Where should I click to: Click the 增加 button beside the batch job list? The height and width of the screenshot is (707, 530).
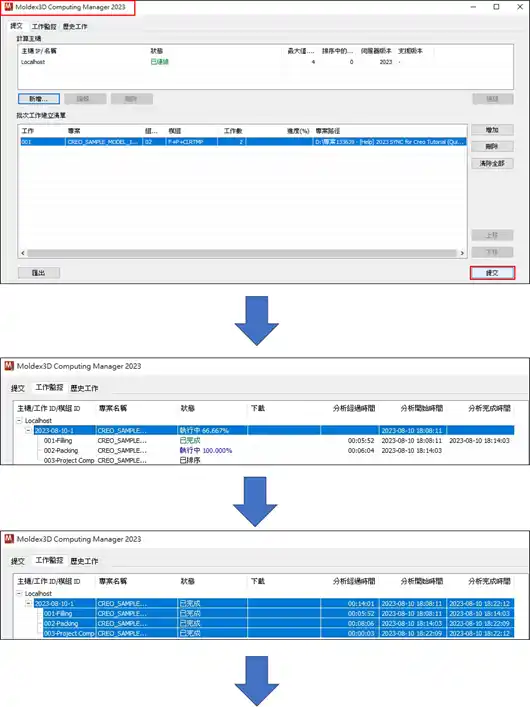click(492, 130)
